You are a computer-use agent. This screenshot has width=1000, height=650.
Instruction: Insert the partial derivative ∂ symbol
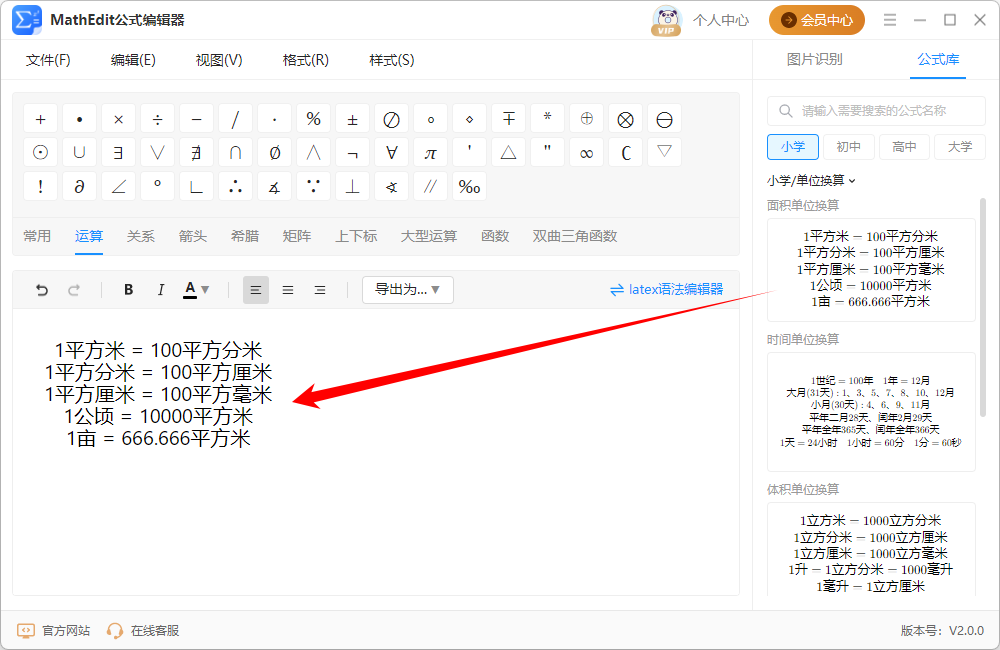[x=79, y=186]
